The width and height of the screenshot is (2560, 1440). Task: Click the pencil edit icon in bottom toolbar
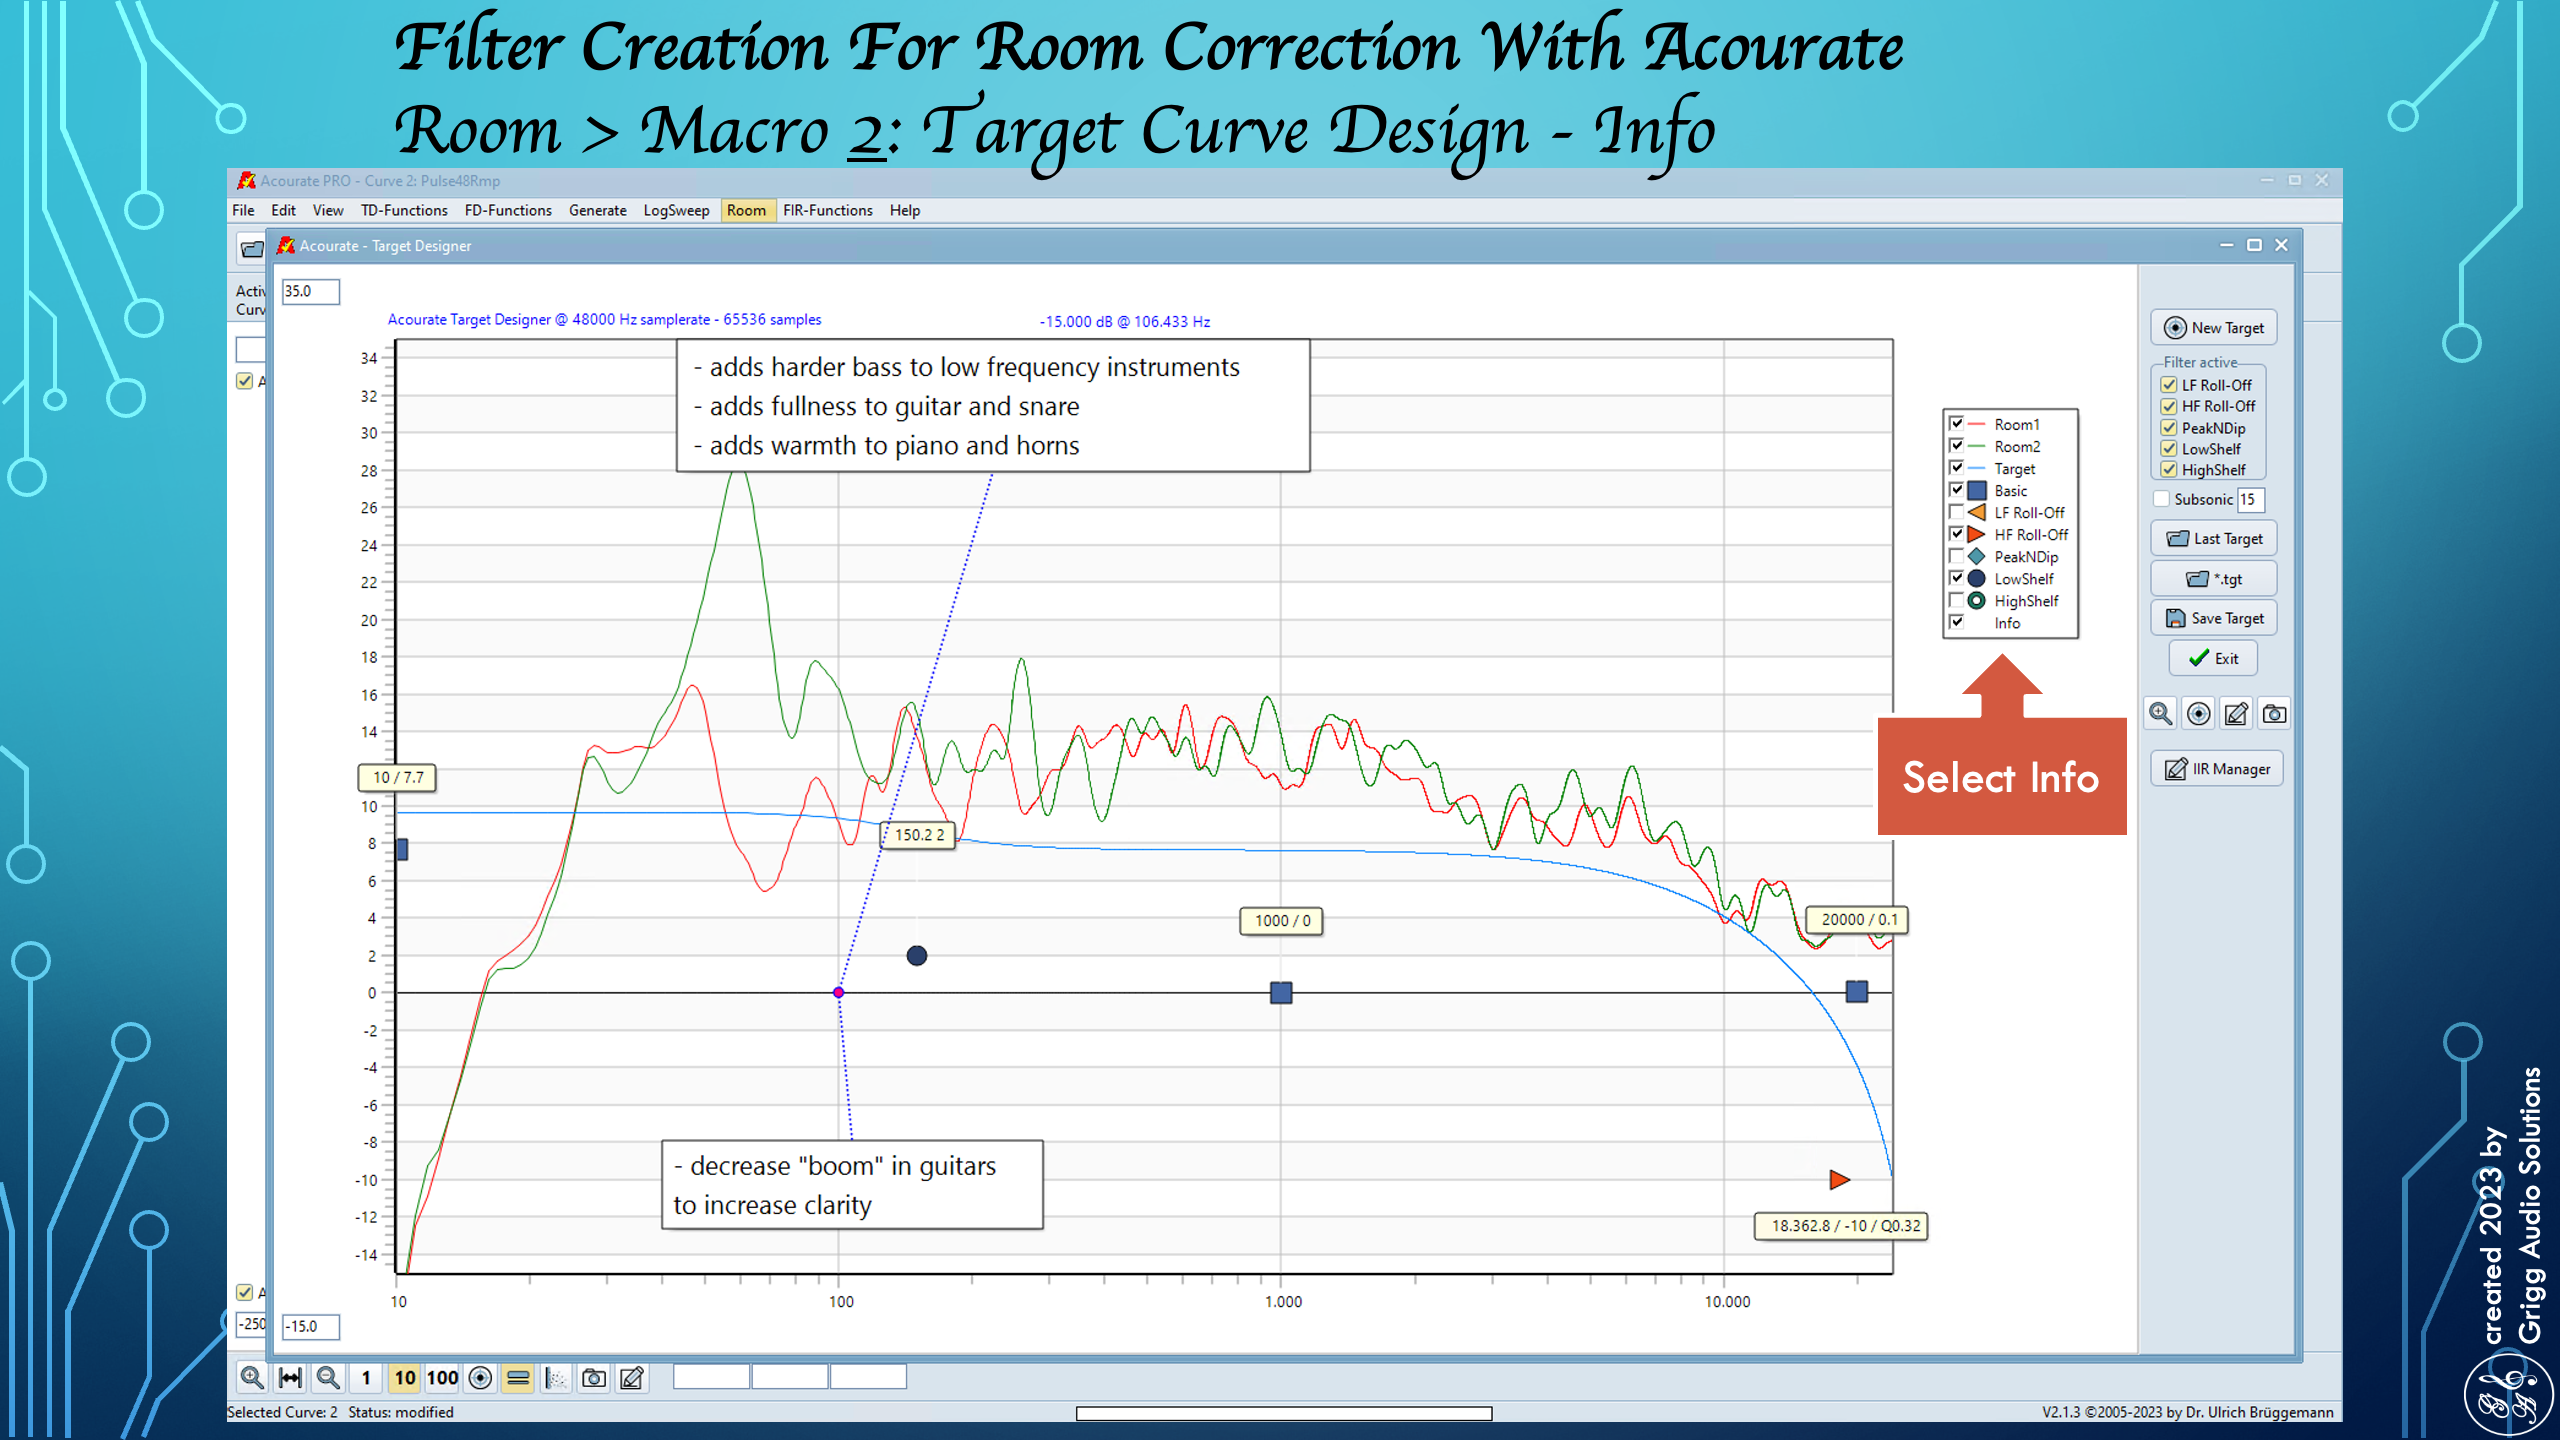coord(632,1377)
